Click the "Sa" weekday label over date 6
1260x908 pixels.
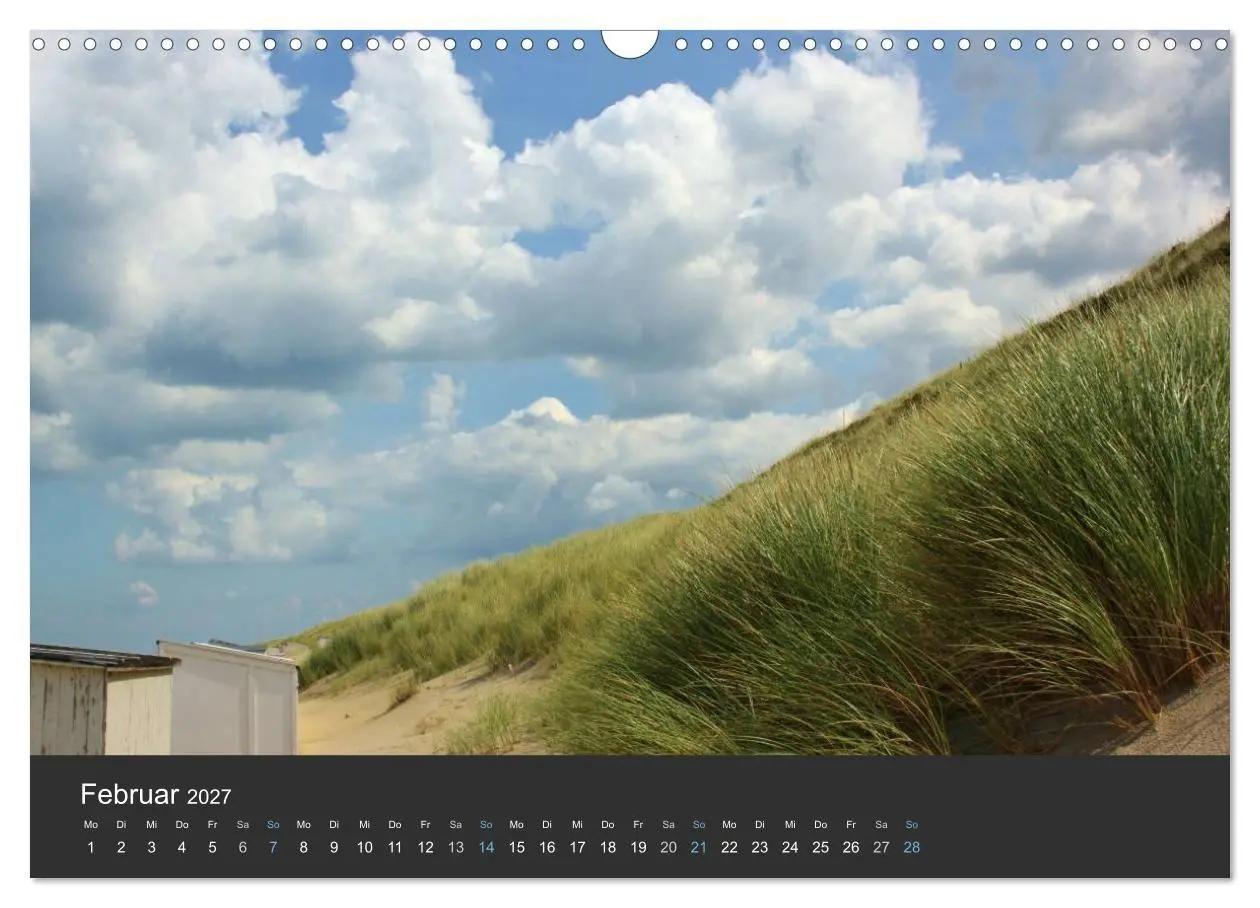(x=243, y=825)
